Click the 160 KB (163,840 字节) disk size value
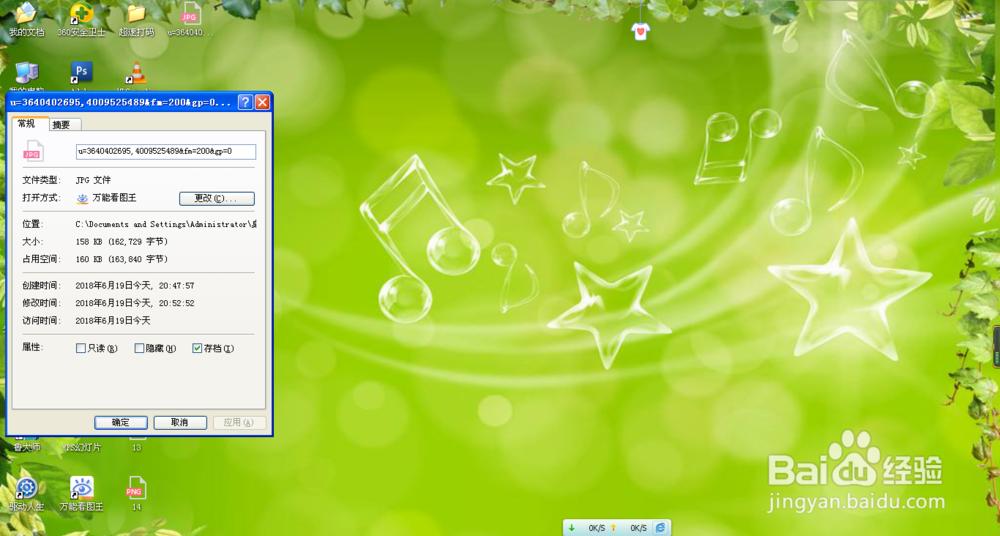This screenshot has width=1000, height=536. click(122, 259)
